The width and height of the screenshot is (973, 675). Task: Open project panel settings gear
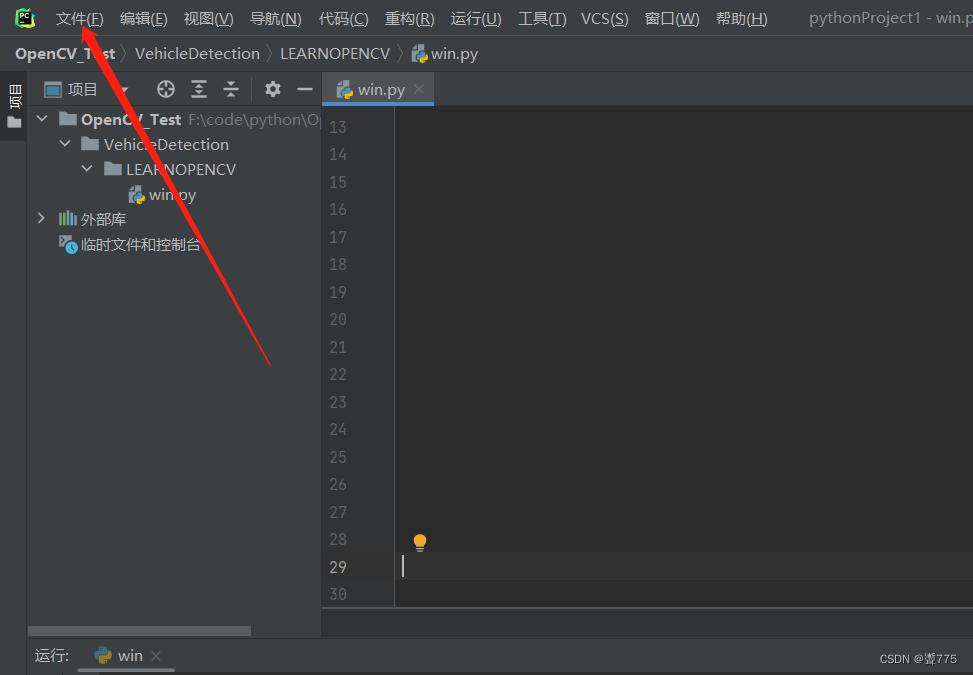pyautogui.click(x=272, y=89)
